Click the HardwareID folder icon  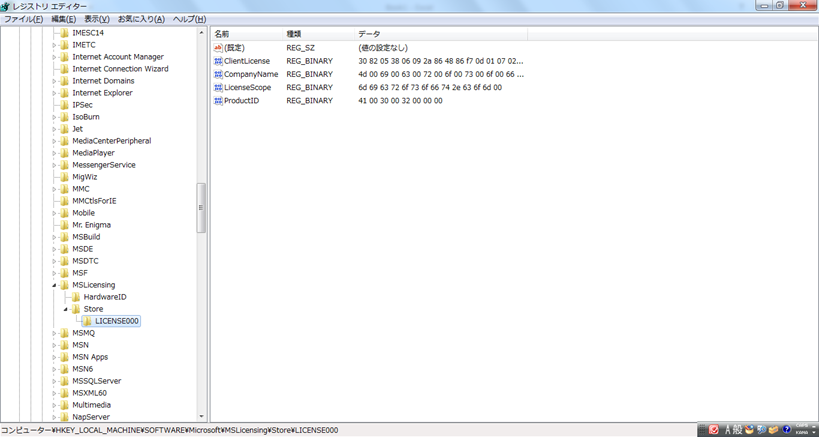click(76, 297)
